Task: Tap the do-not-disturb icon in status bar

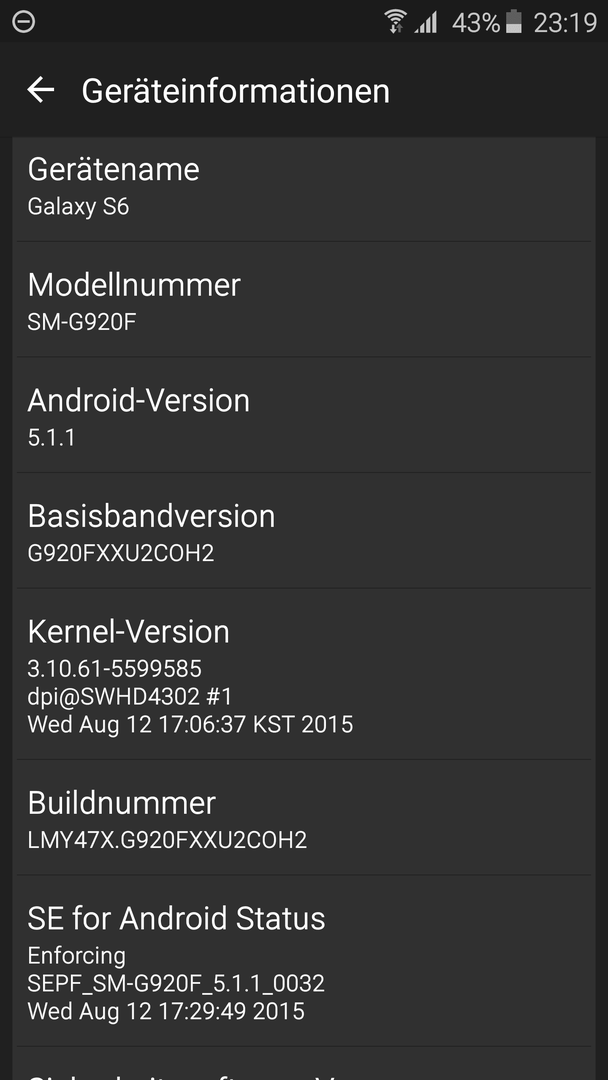Action: pos(23,21)
